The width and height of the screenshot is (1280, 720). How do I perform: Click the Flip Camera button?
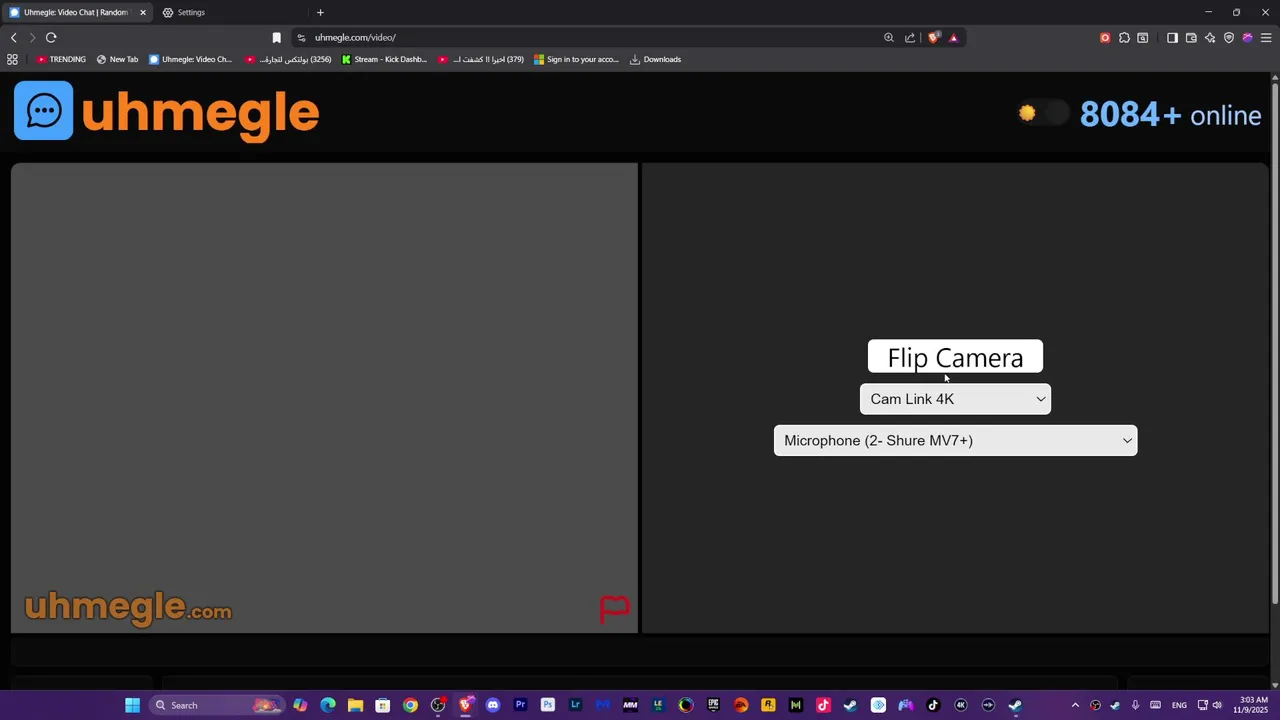pyautogui.click(x=955, y=357)
